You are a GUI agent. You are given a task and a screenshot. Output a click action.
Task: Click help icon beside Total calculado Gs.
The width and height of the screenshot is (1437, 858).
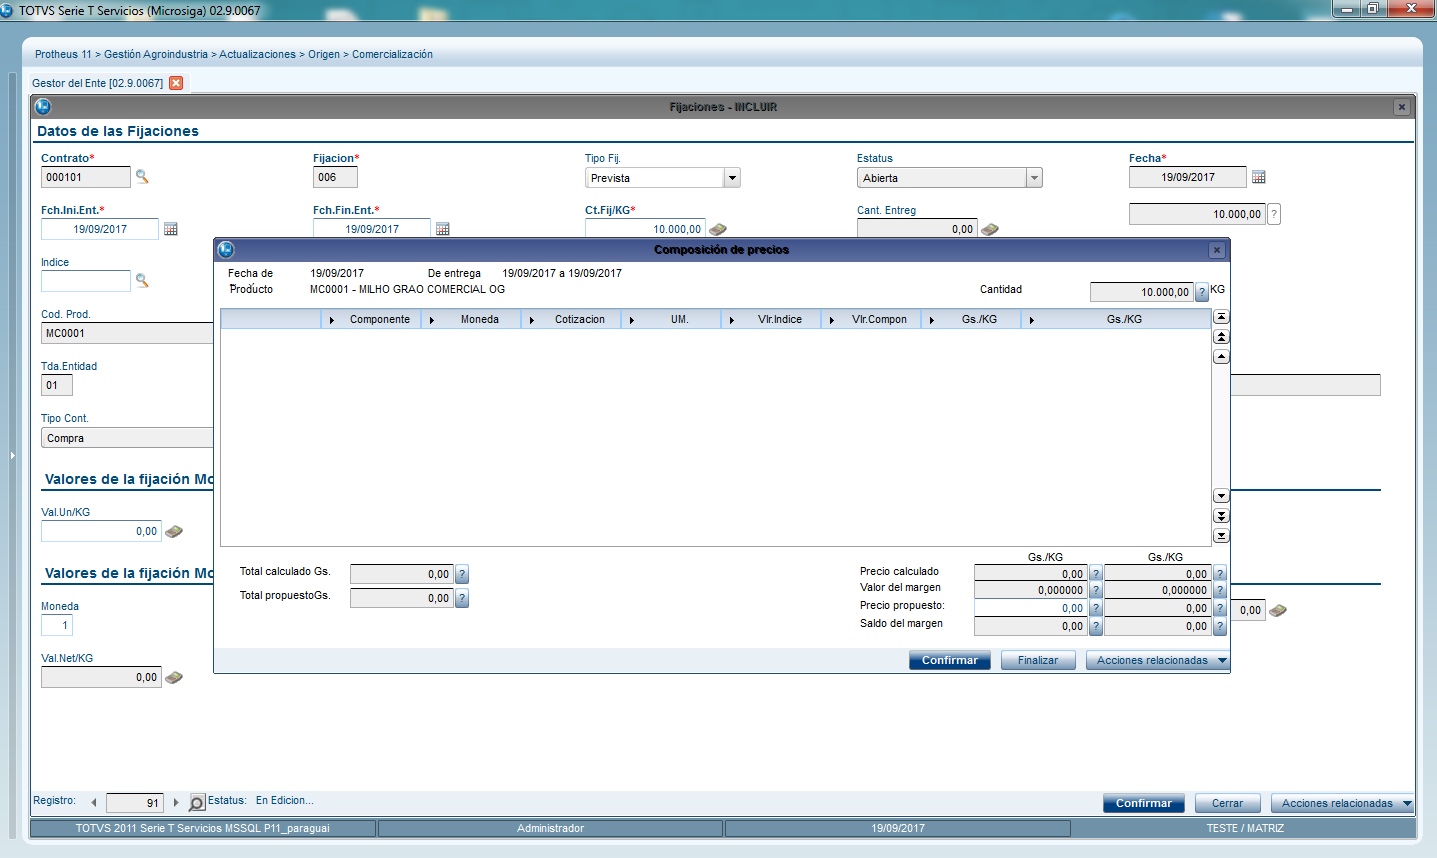click(x=462, y=574)
